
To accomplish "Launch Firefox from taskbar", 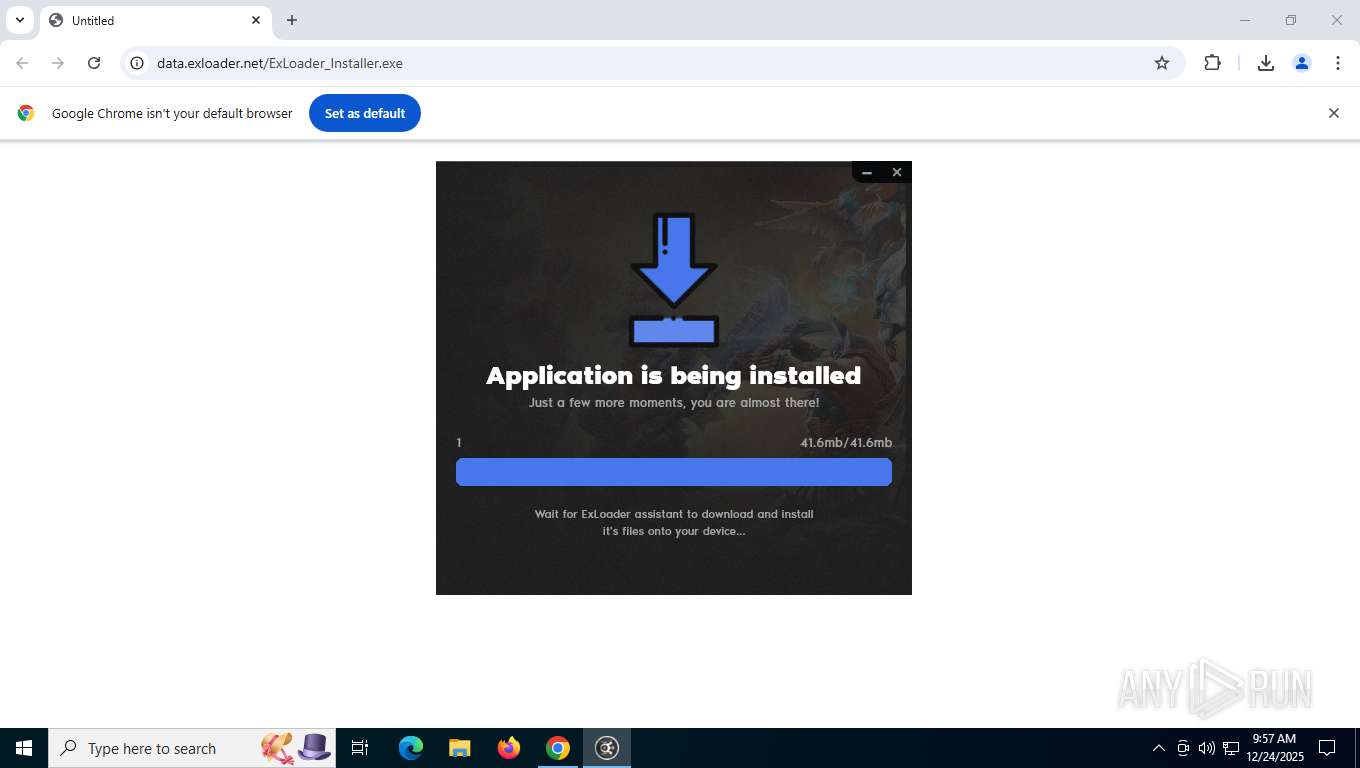I will coord(509,748).
